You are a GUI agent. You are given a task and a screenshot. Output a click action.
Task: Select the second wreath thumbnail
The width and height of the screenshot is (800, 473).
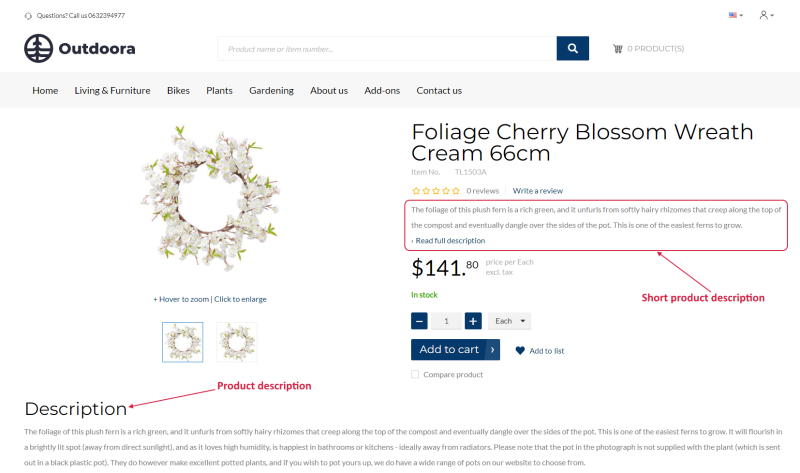pyautogui.click(x=236, y=342)
